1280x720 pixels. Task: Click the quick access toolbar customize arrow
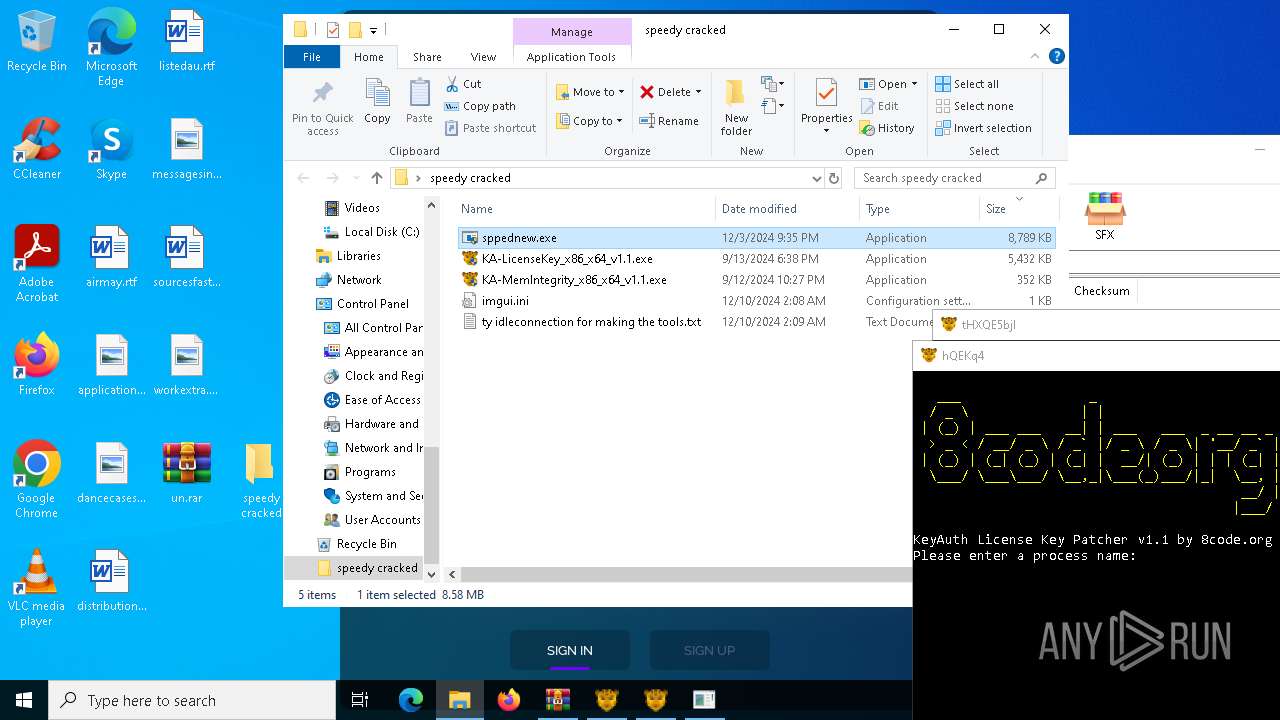click(373, 30)
